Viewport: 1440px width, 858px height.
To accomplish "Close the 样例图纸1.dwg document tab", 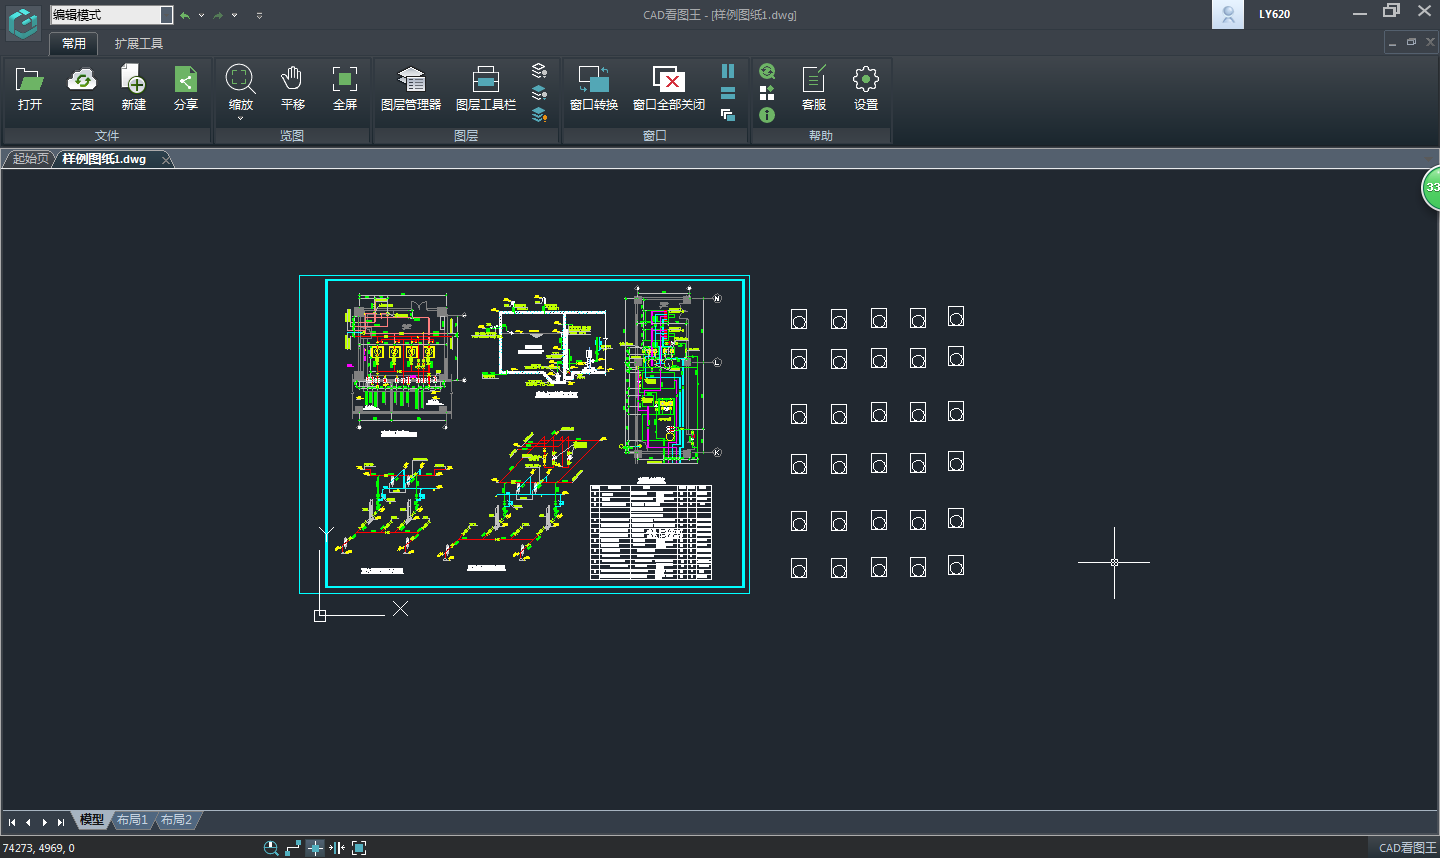I will (x=166, y=160).
